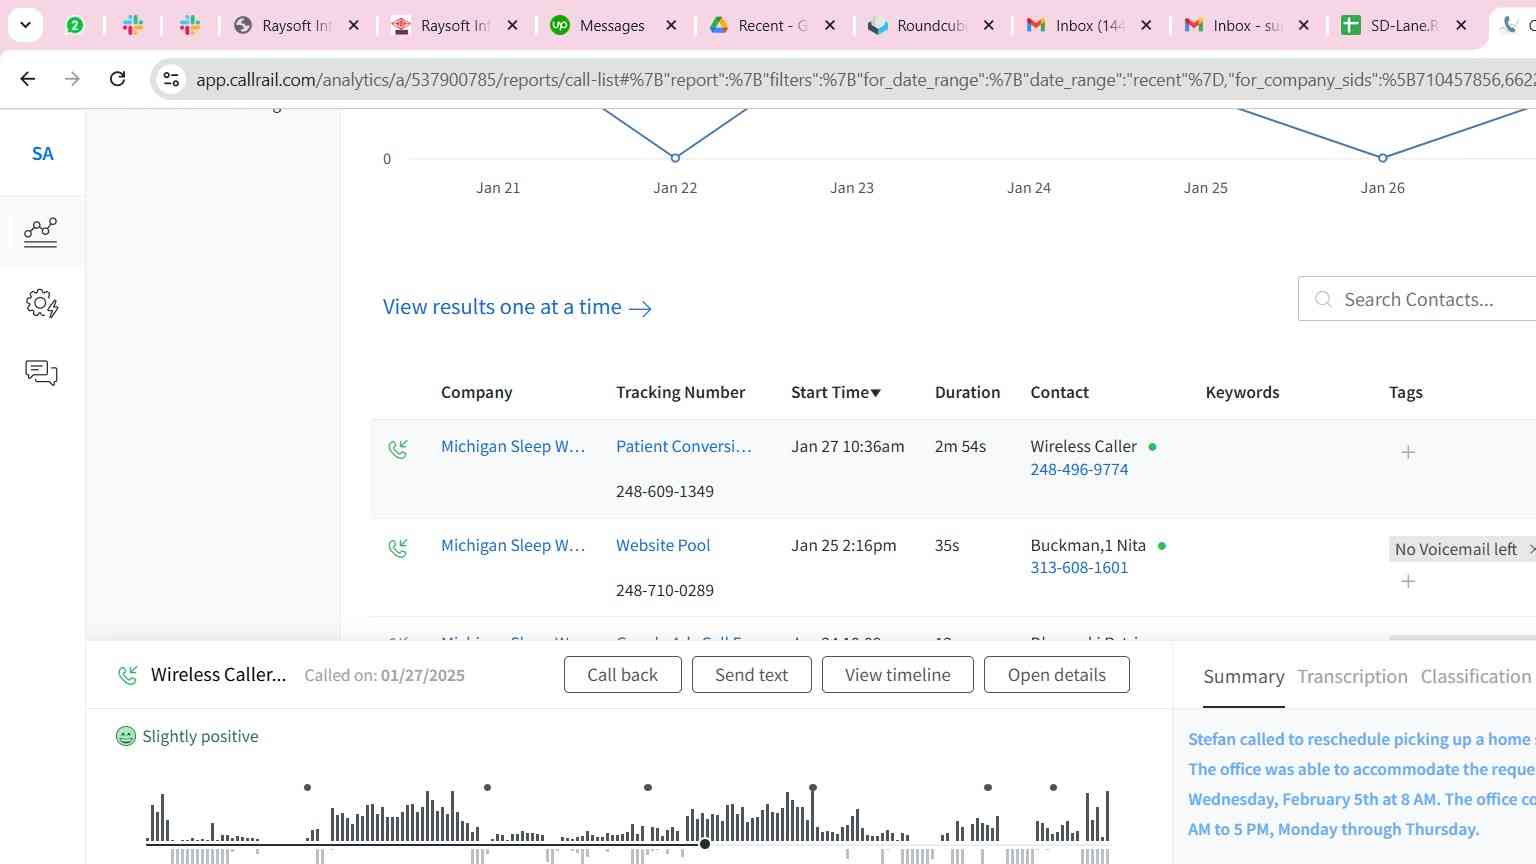Switch to Inbox (144 Gmail tab
1536x864 pixels.
(1090, 26)
